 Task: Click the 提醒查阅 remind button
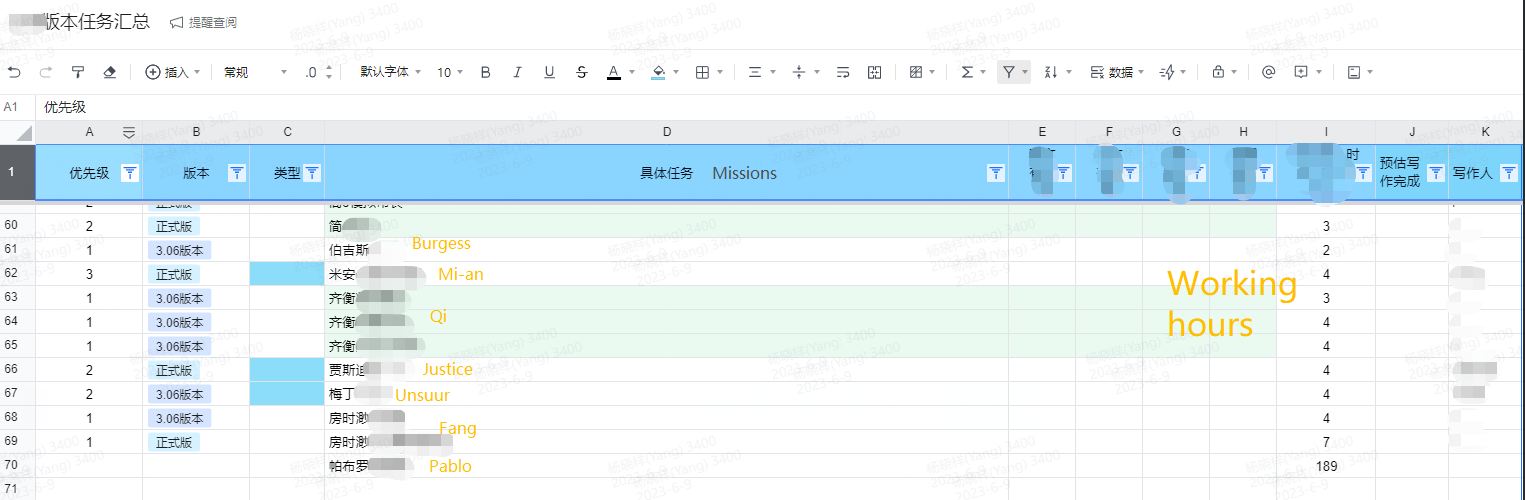tap(203, 22)
